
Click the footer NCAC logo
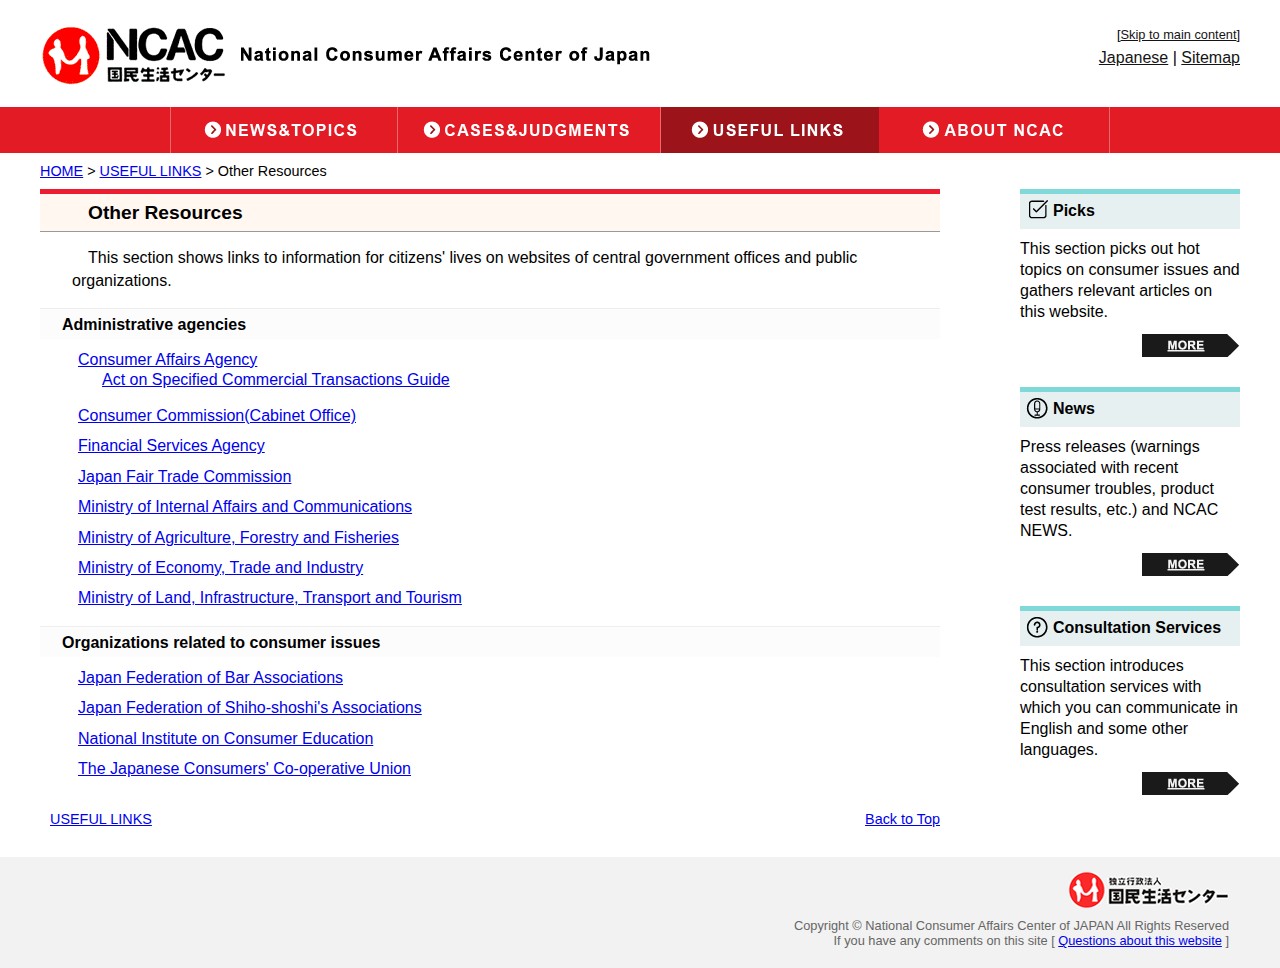(1148, 889)
